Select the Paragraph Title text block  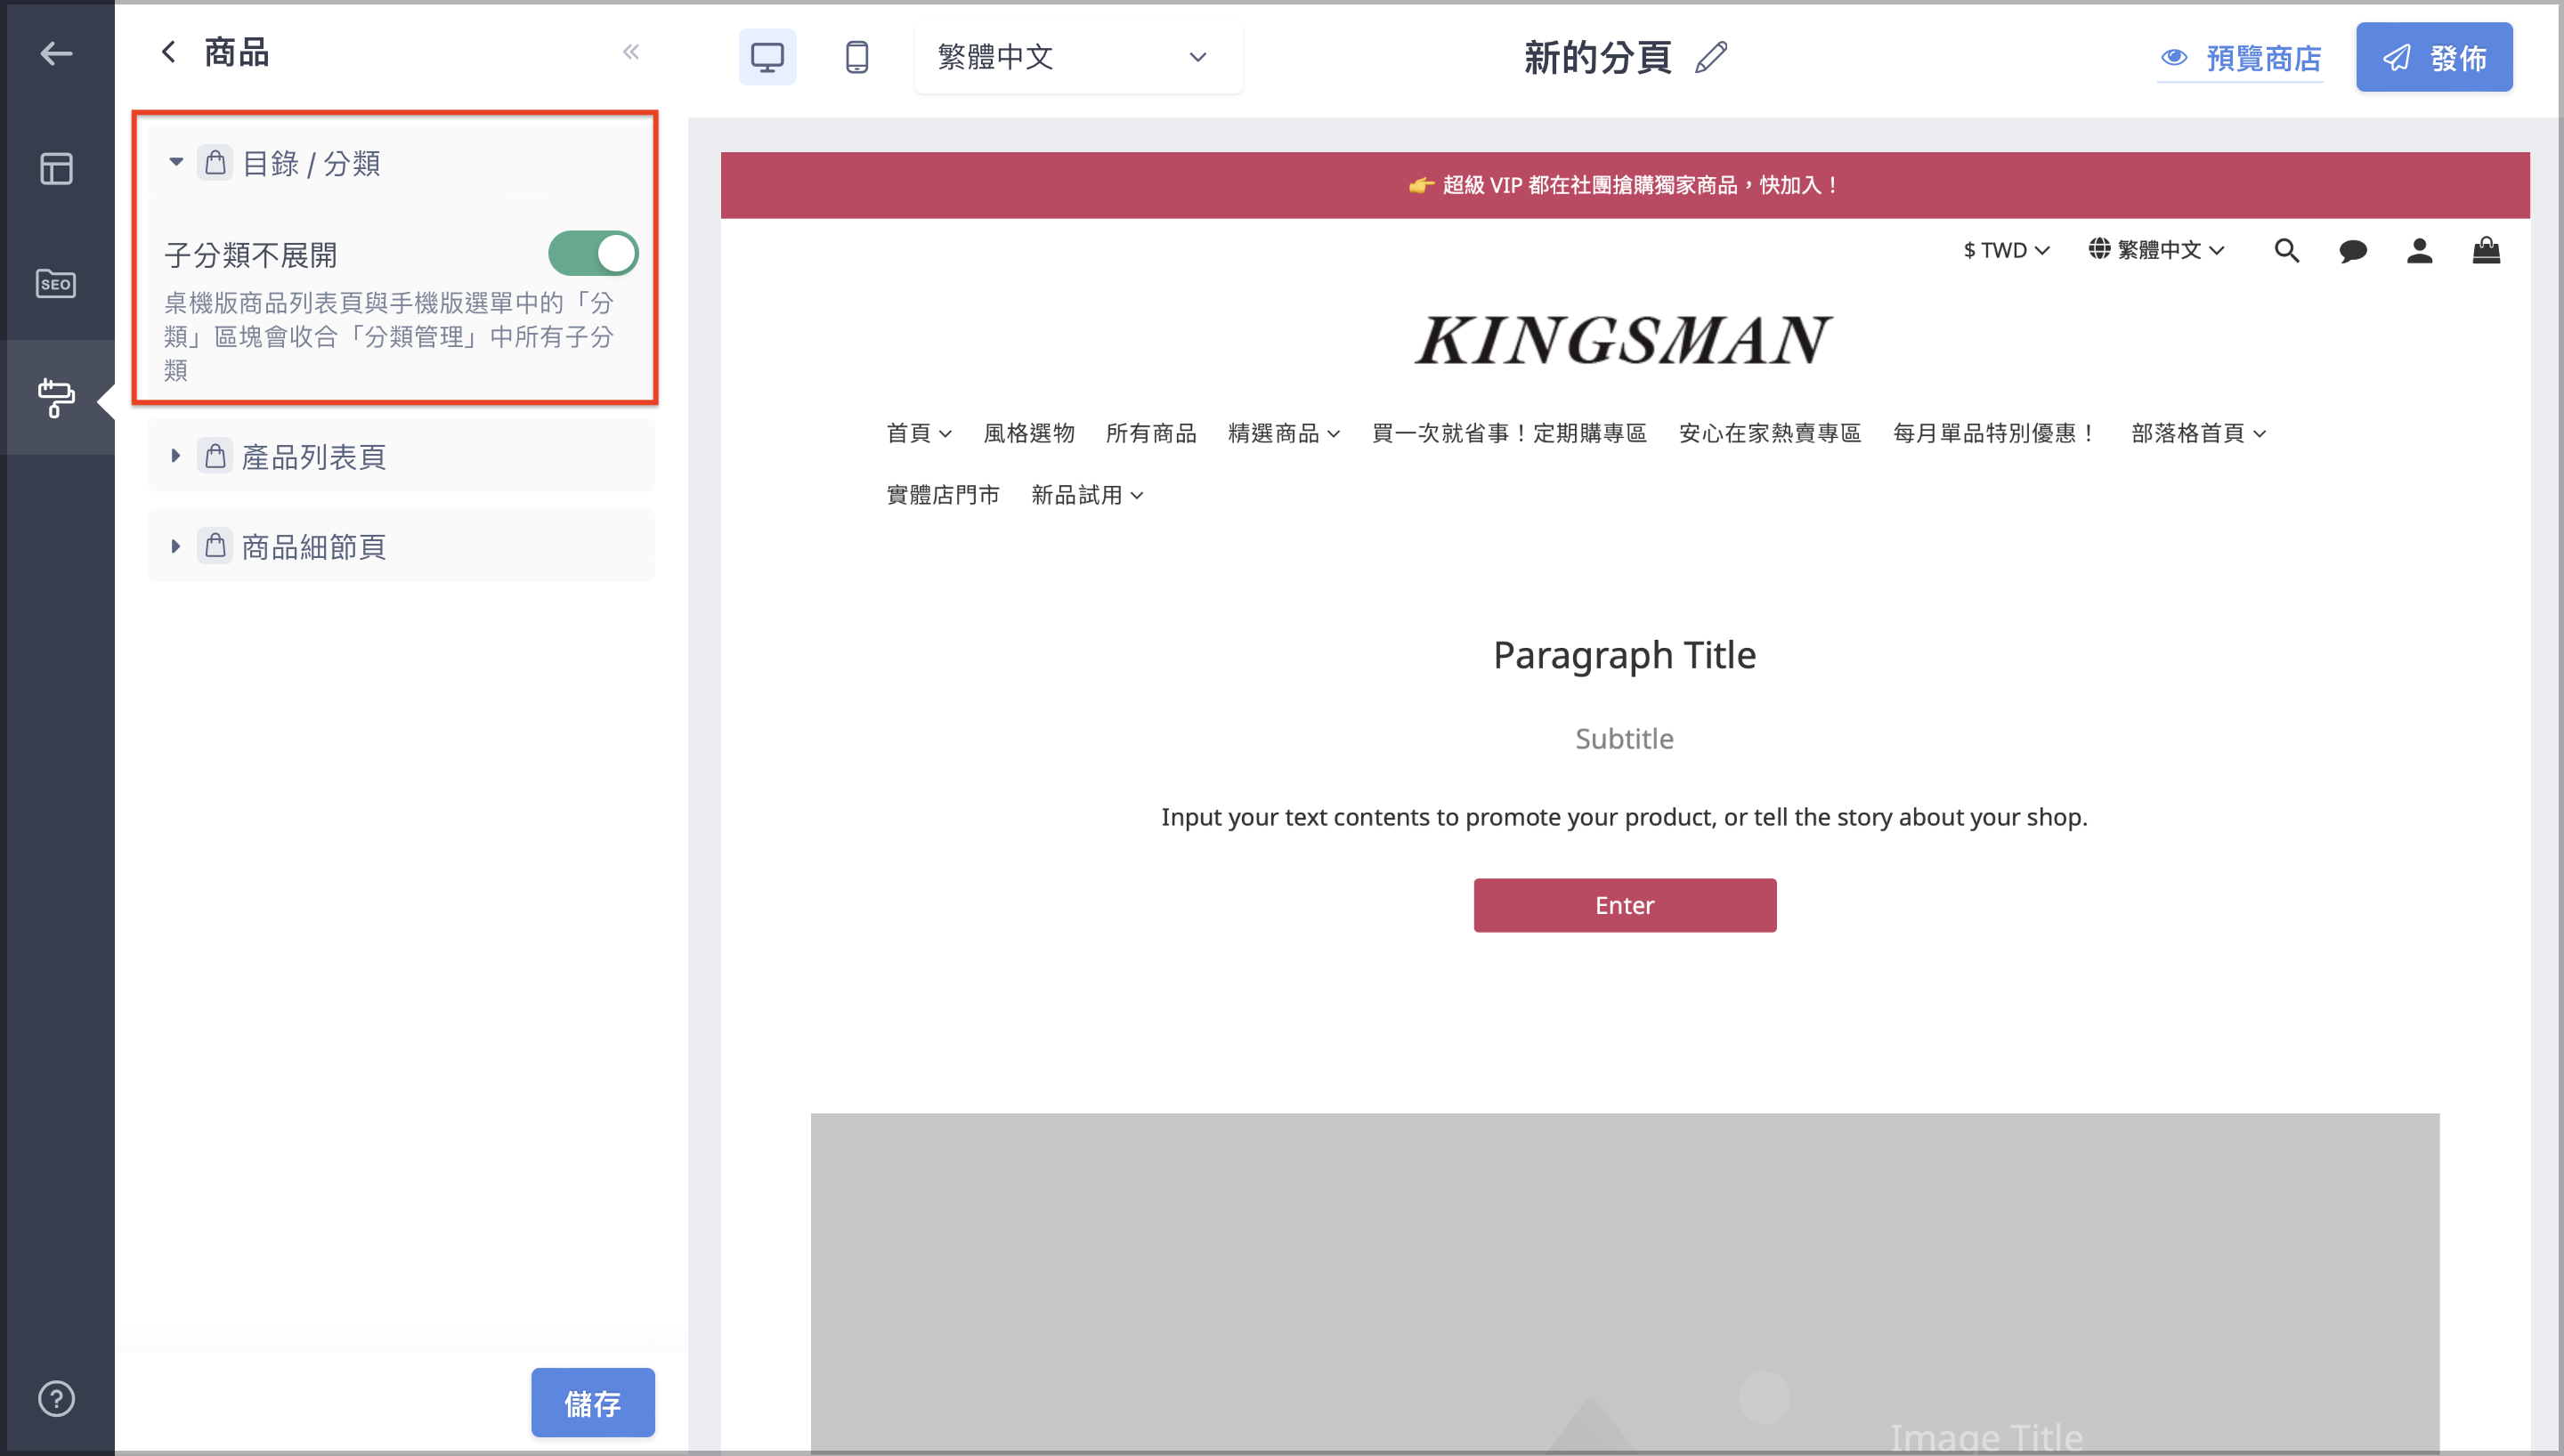click(1625, 655)
